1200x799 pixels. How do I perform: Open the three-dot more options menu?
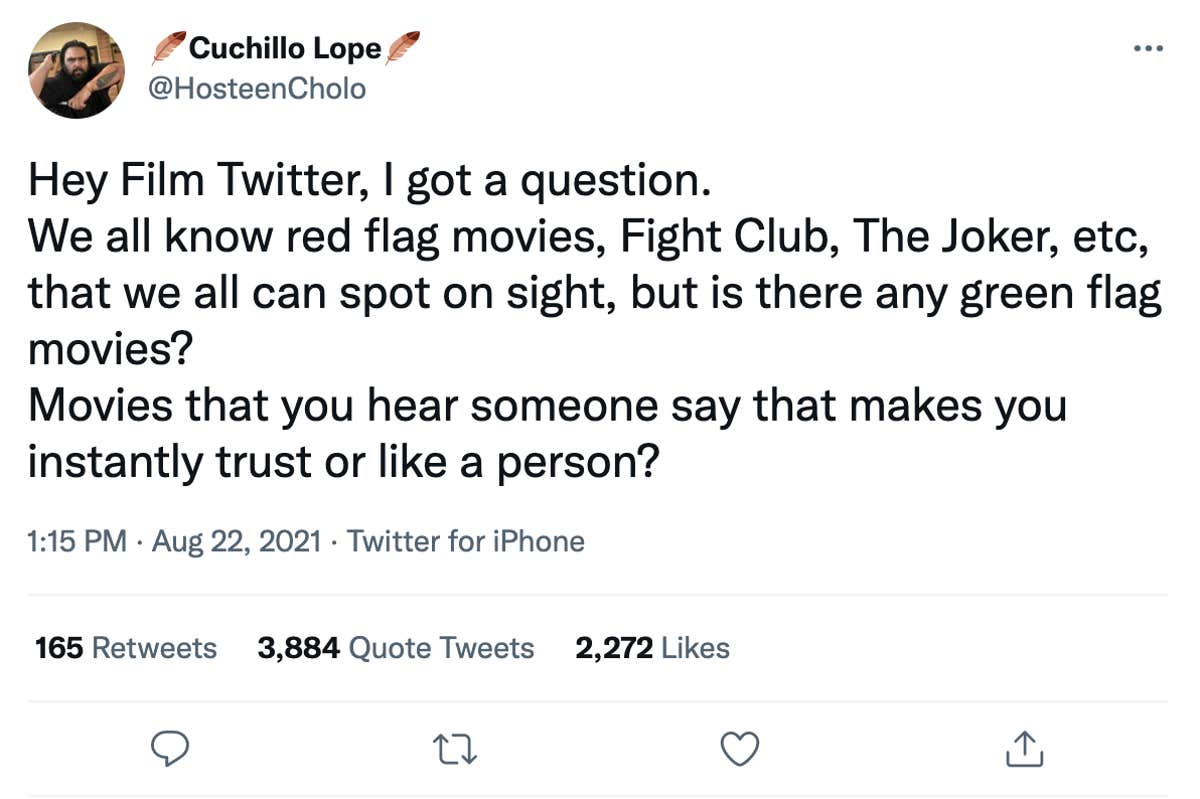1147,47
